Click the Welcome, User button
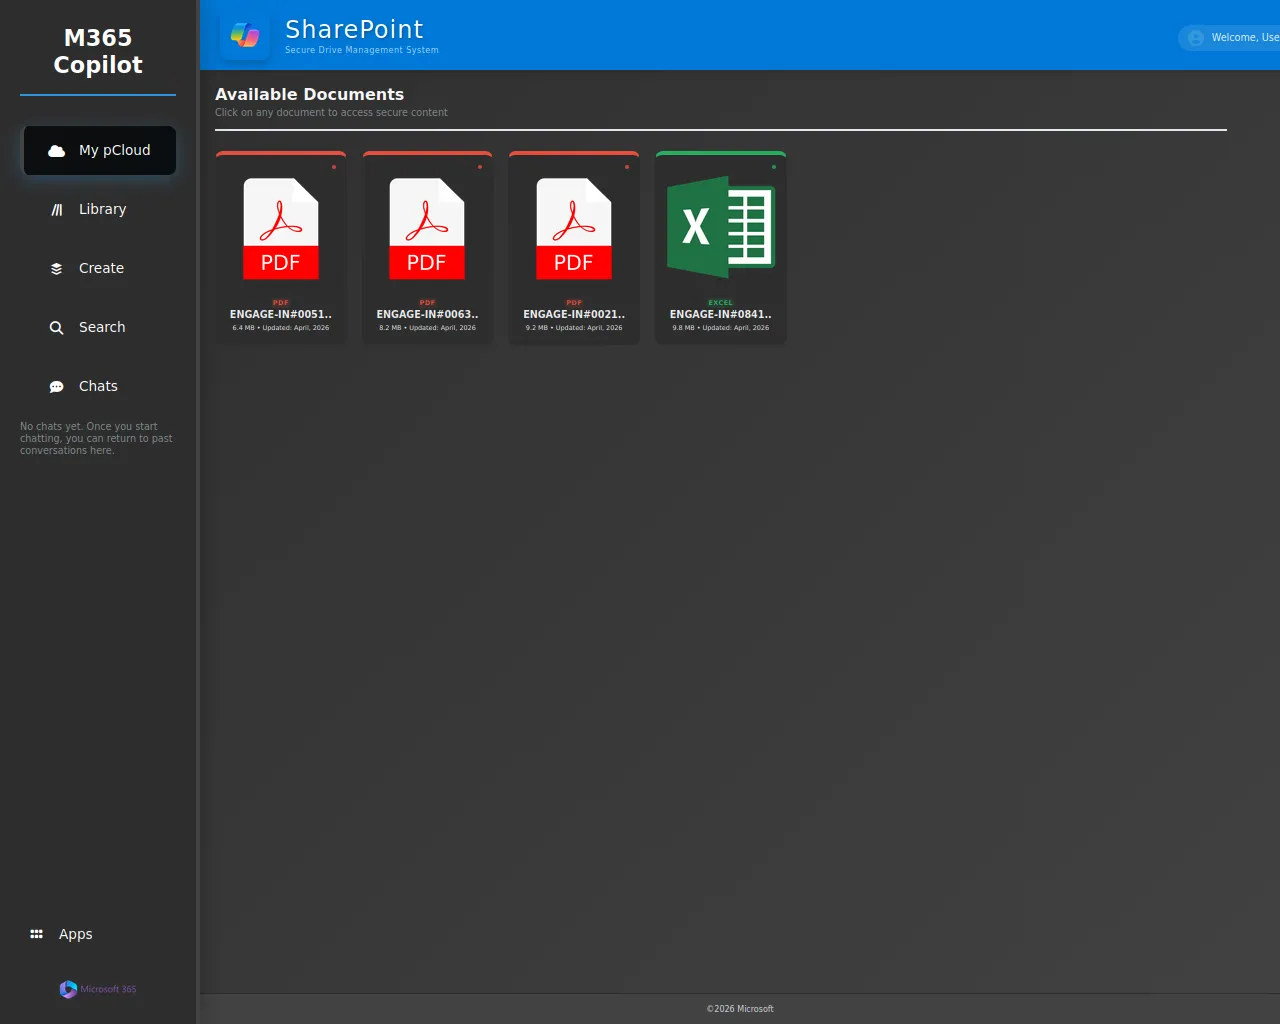Viewport: 1280px width, 1024px height. click(1229, 38)
